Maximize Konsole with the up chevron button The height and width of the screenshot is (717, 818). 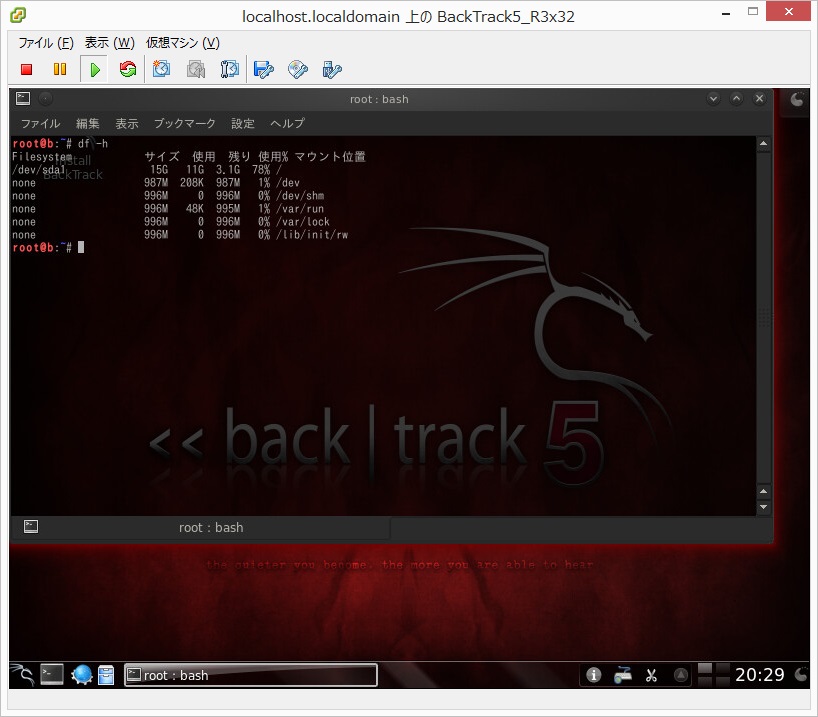(736, 99)
